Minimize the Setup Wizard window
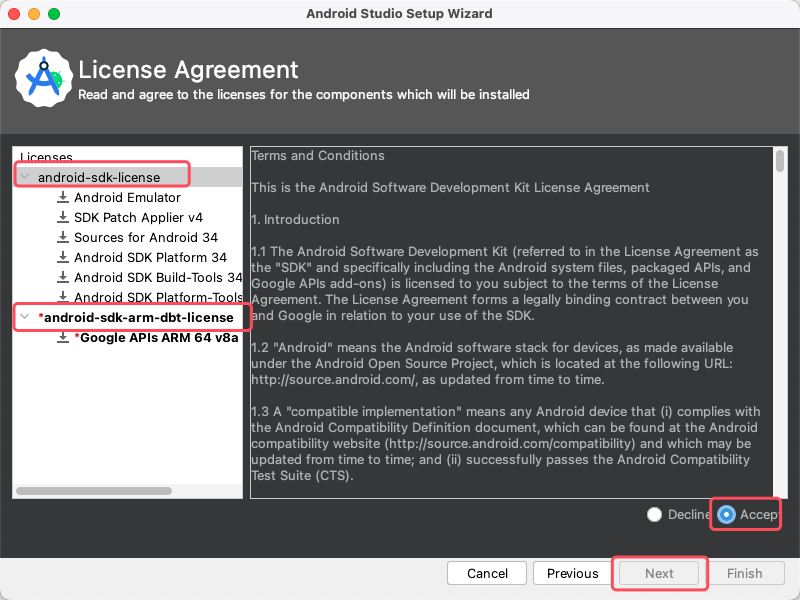The image size is (800, 600). tap(34, 14)
